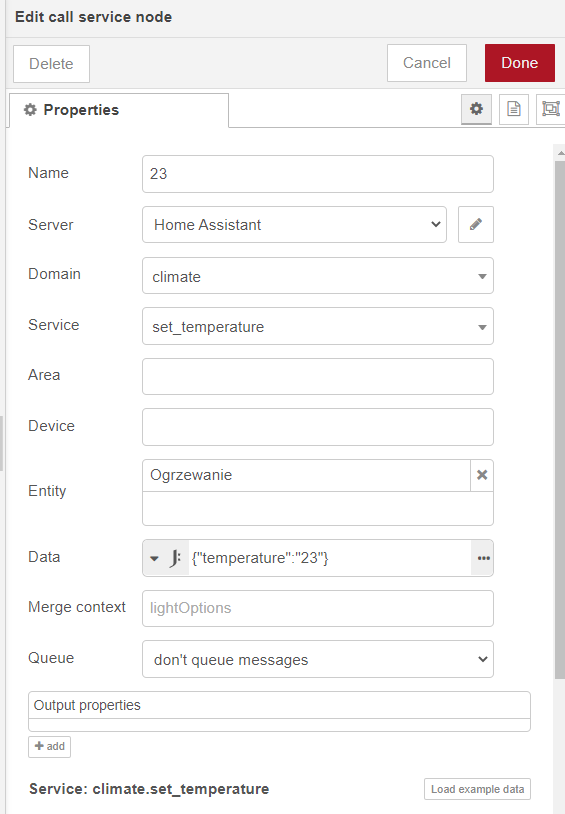Image resolution: width=565 pixels, height=814 pixels.
Task: Add a new output property
Action: (49, 747)
